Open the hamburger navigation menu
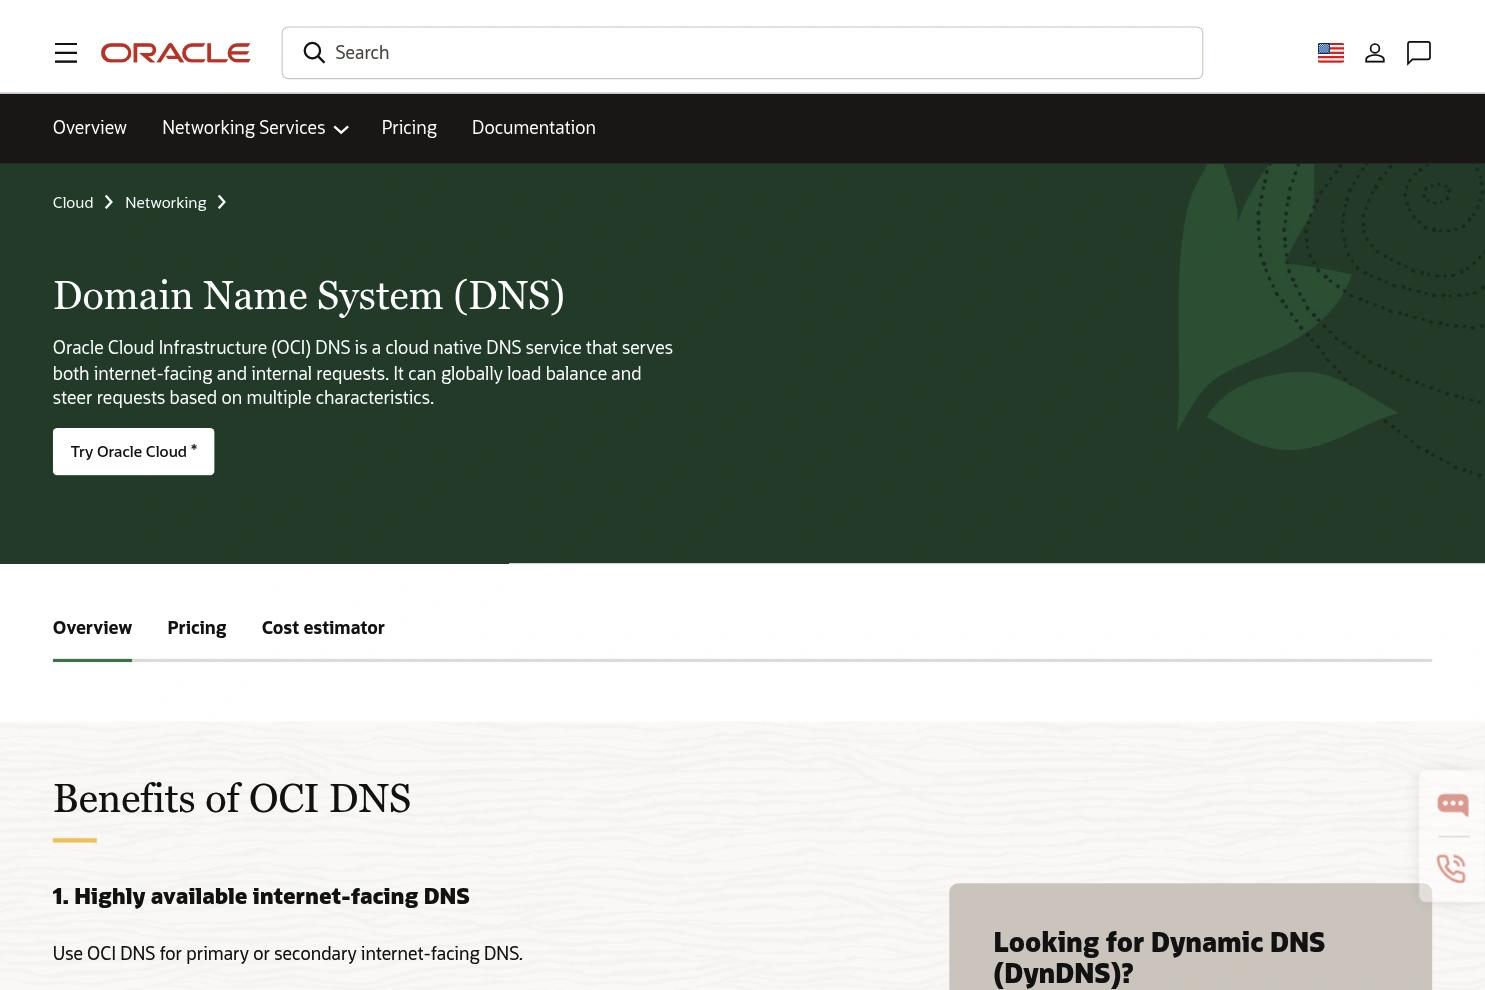 tap(66, 53)
